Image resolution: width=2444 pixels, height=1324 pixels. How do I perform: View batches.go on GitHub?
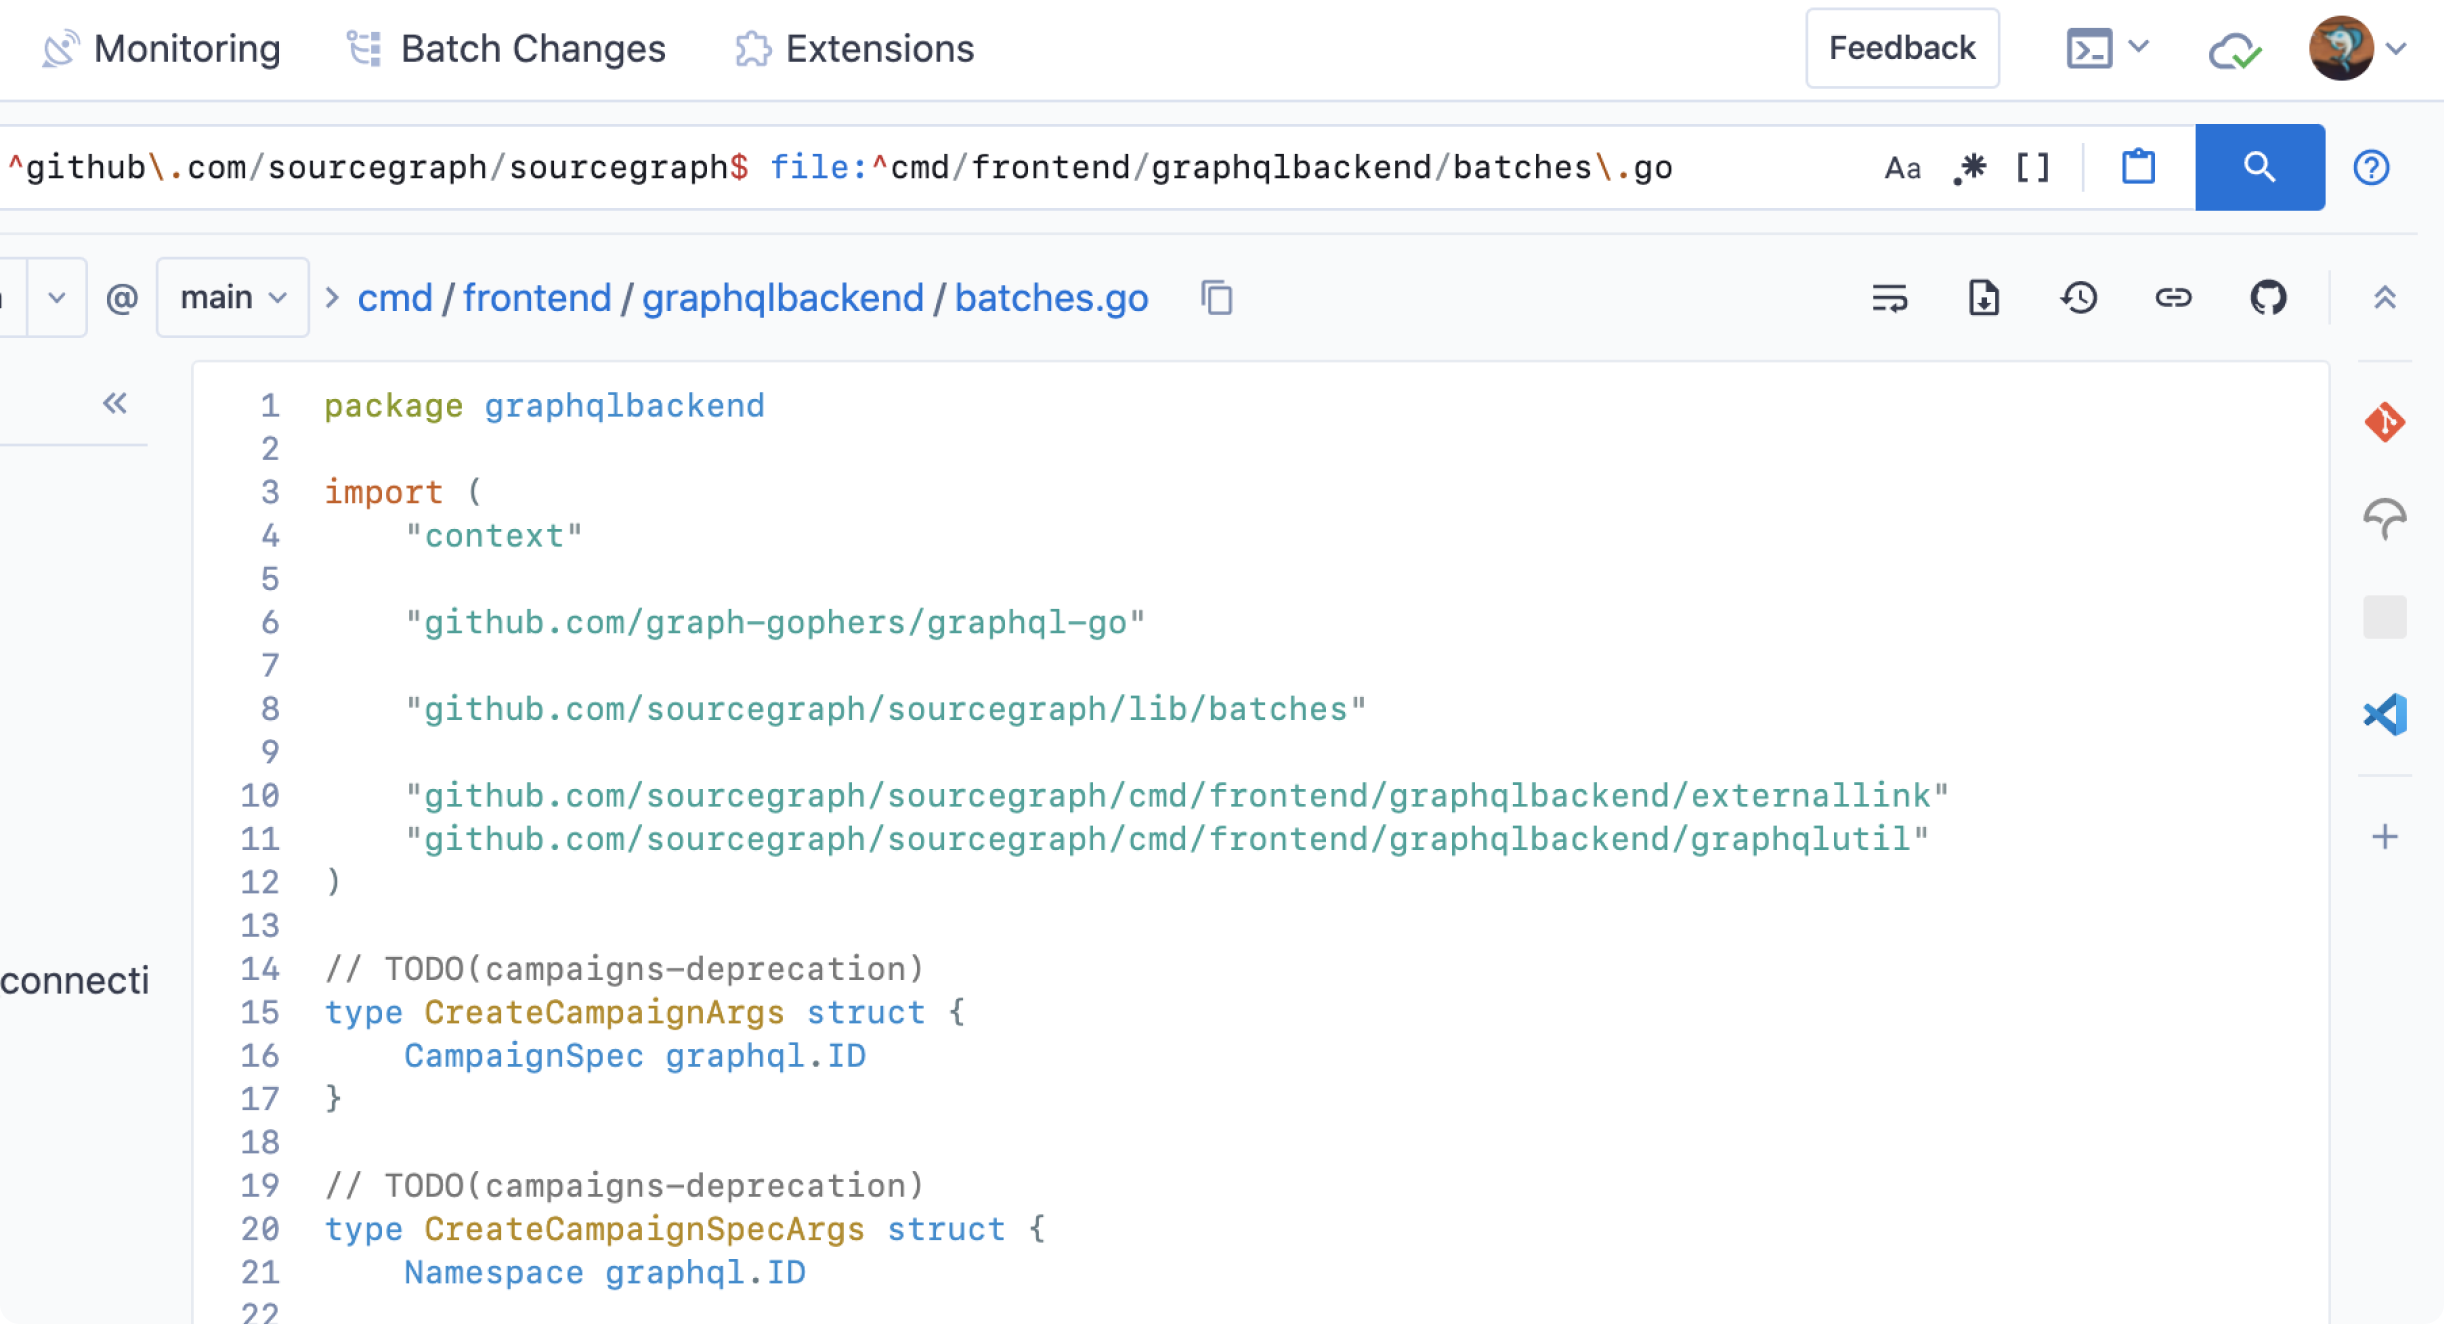2268,297
